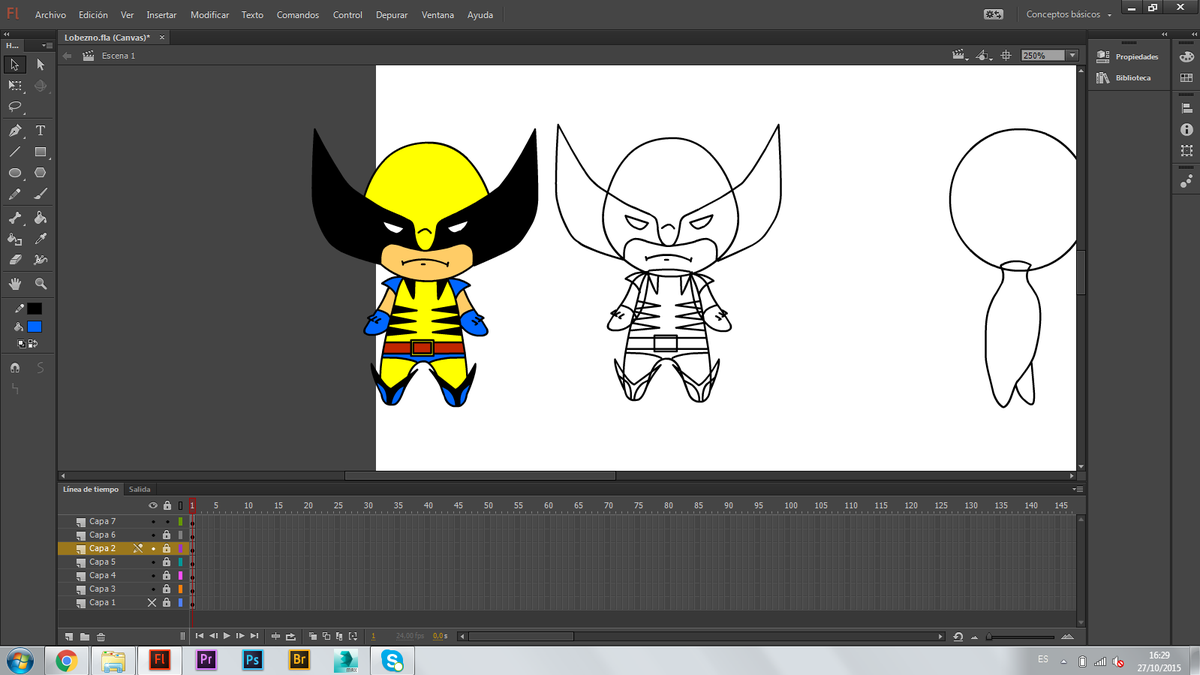Play the timeline animation
This screenshot has width=1200, height=675.
pyautogui.click(x=227, y=636)
